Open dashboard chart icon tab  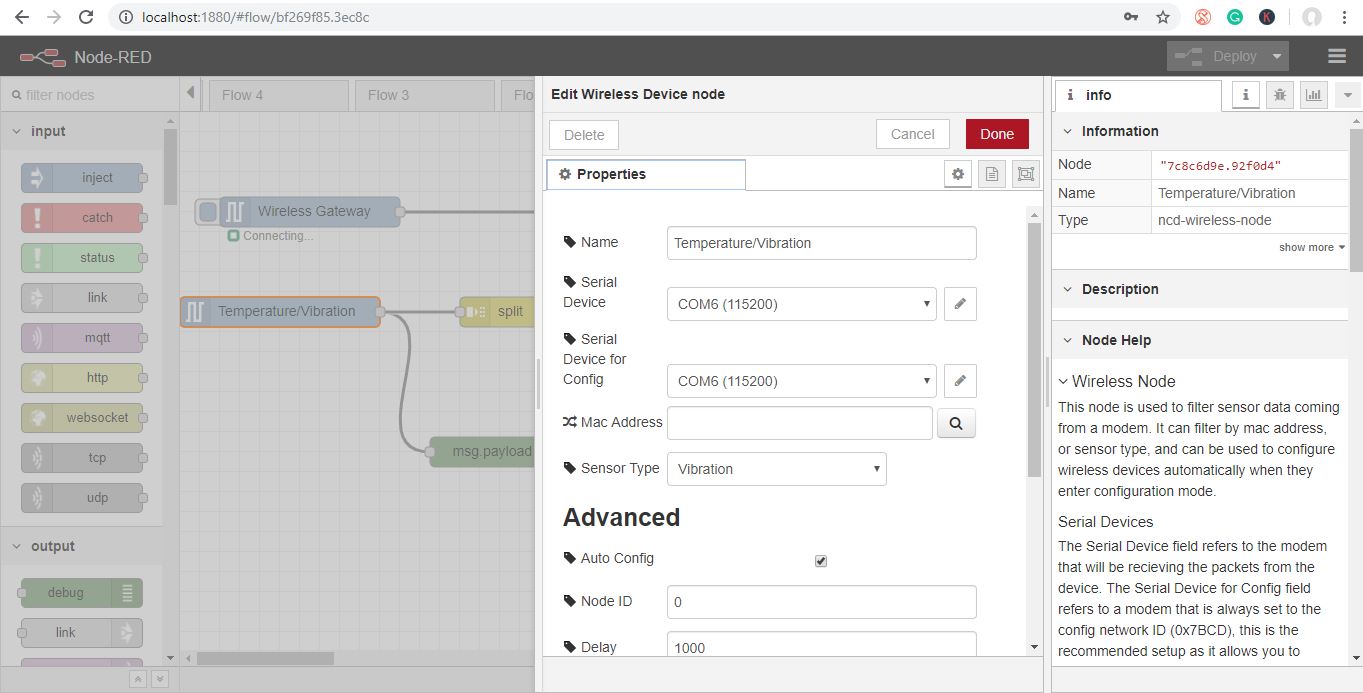pos(1313,95)
